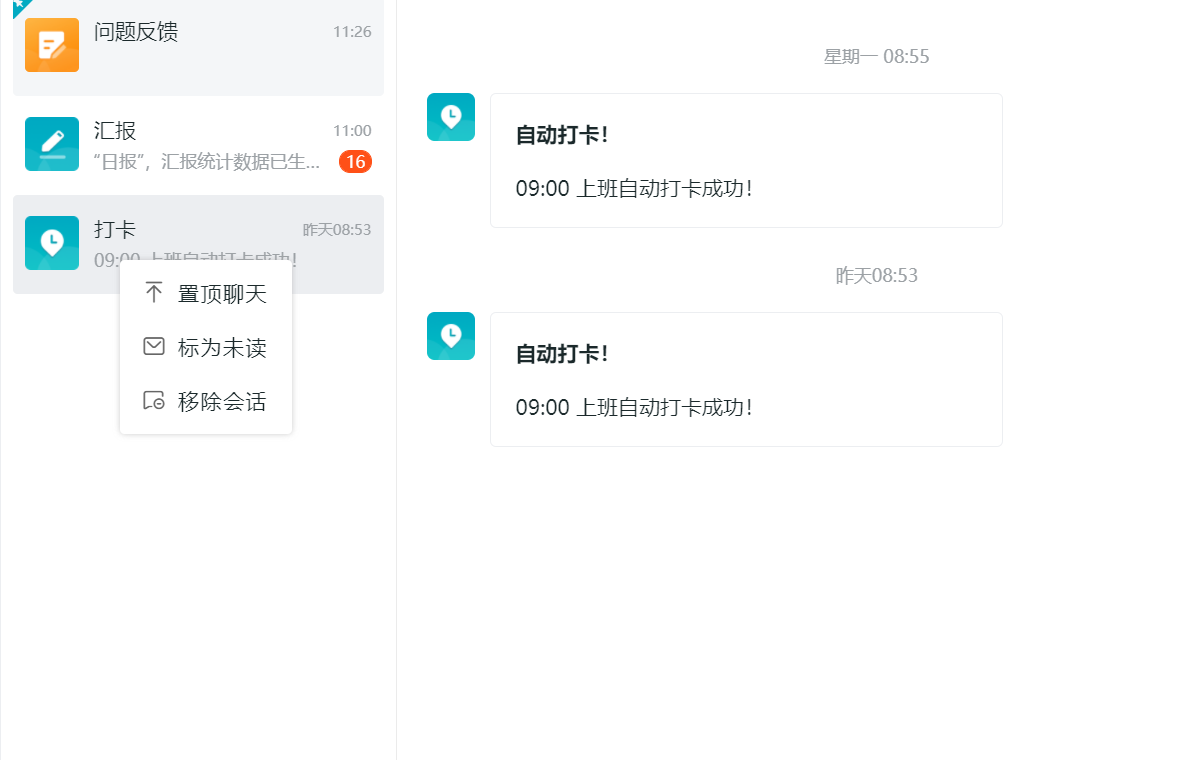Image resolution: width=1200 pixels, height=760 pixels.
Task: Open the 汇报 conversation title
Action: pyautogui.click(x=115, y=131)
